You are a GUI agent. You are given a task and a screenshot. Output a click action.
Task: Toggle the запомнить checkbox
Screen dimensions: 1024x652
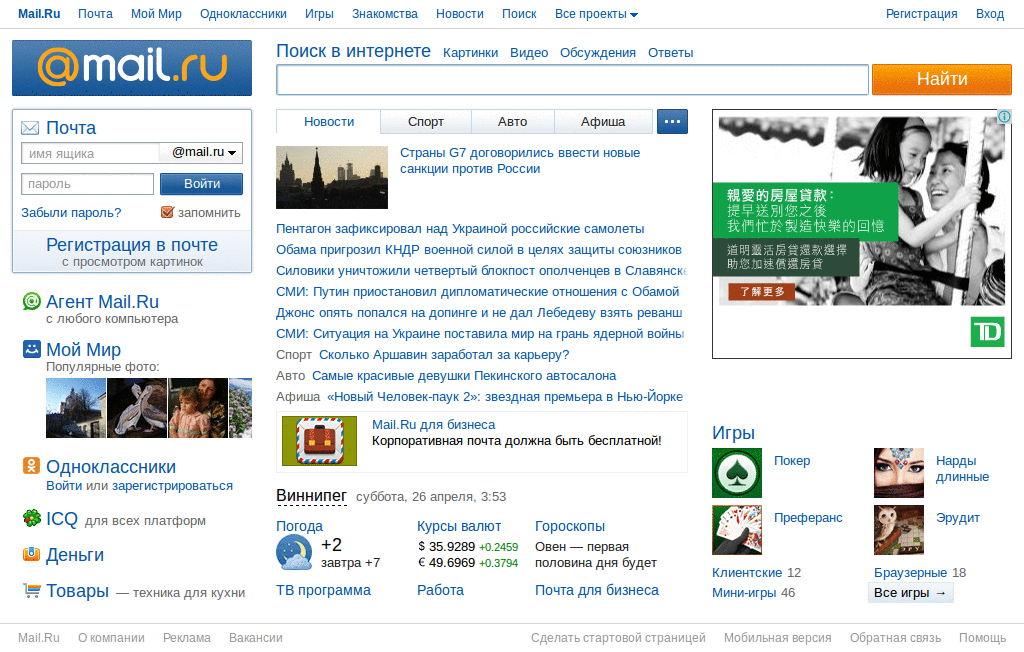(x=167, y=212)
